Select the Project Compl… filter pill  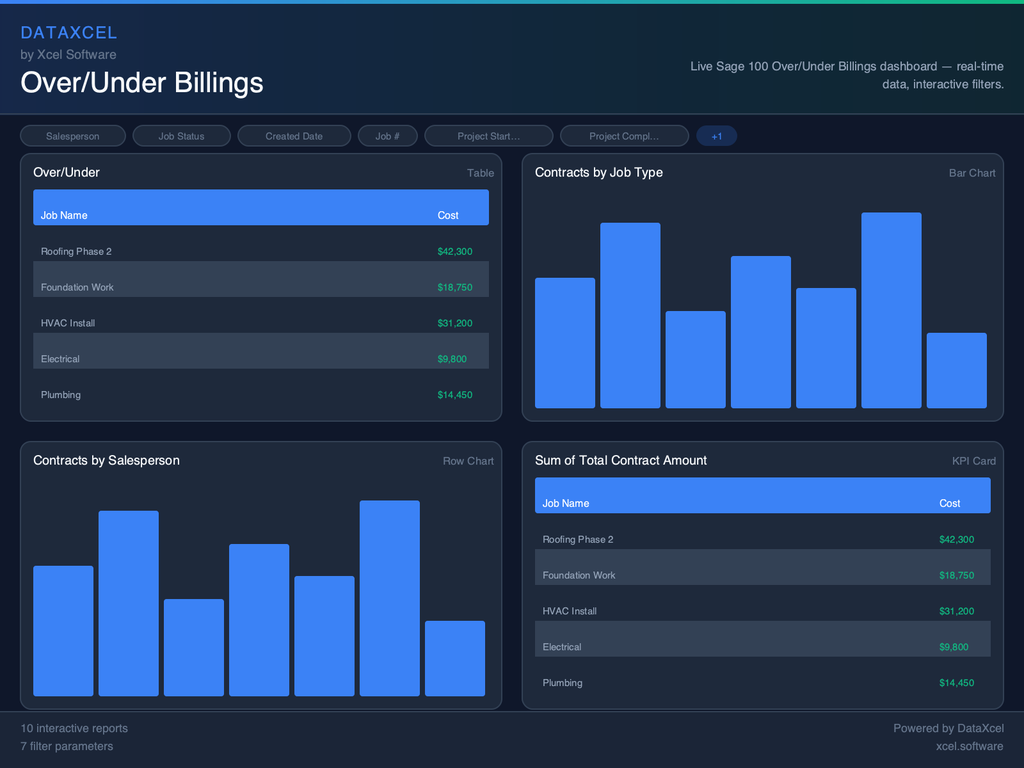pyautogui.click(x=623, y=136)
